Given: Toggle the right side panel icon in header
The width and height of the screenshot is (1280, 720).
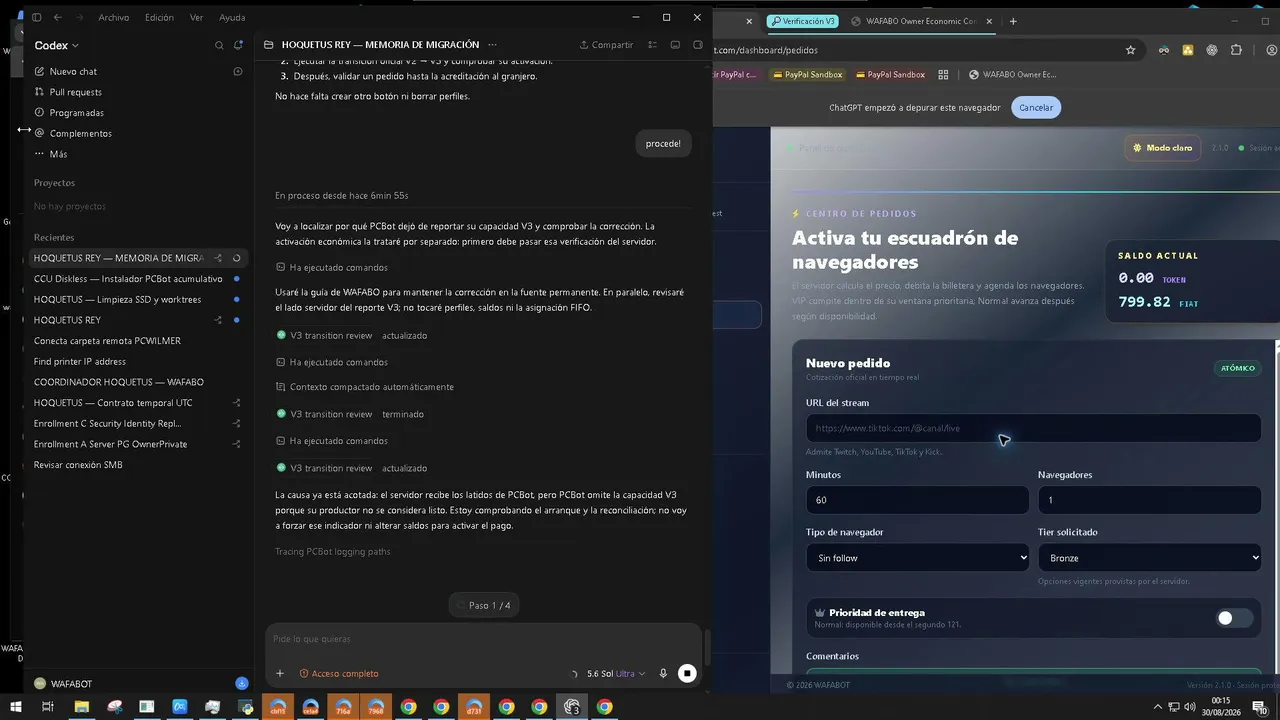Looking at the screenshot, I should (x=698, y=45).
